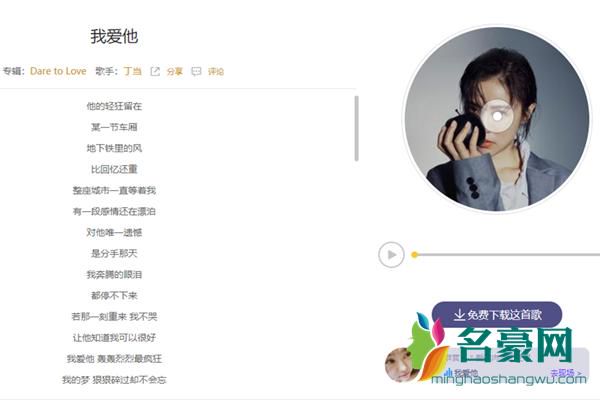Click the round singer album cover
The height and width of the screenshot is (400, 600).
tap(497, 119)
